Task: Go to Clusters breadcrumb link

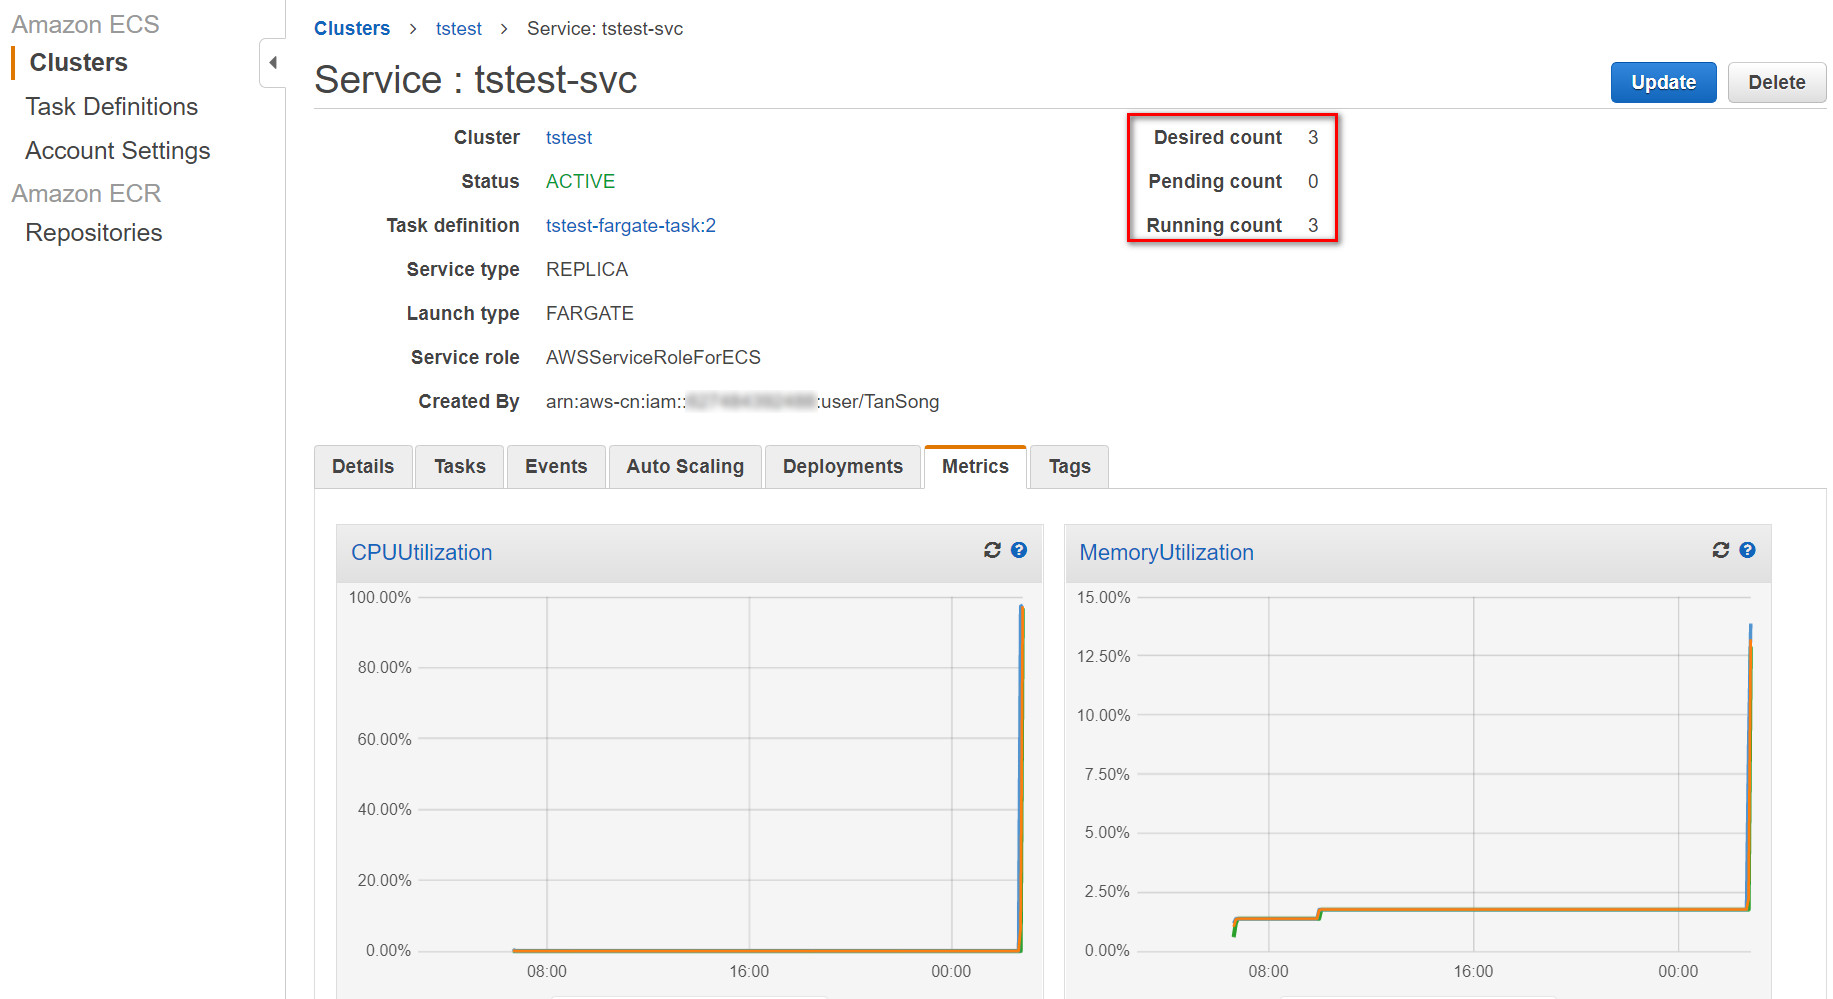Action: pos(352,29)
